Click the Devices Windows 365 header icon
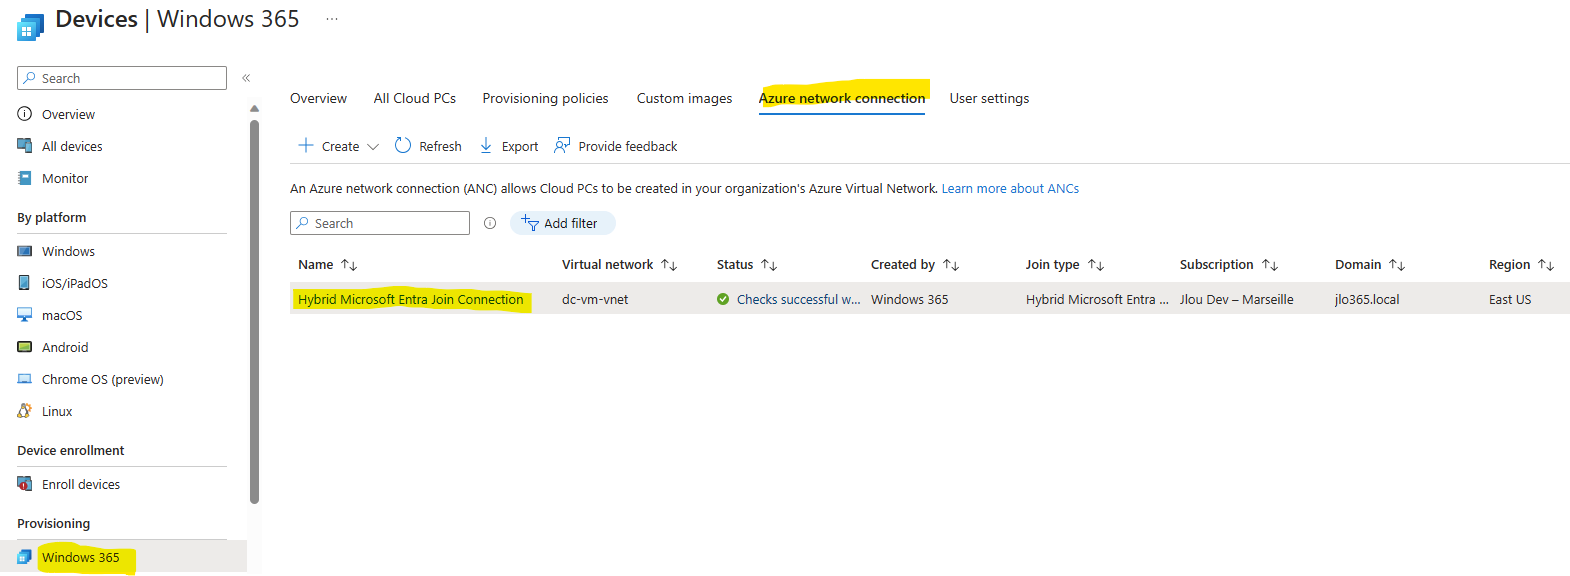The width and height of the screenshot is (1570, 576). tap(30, 27)
